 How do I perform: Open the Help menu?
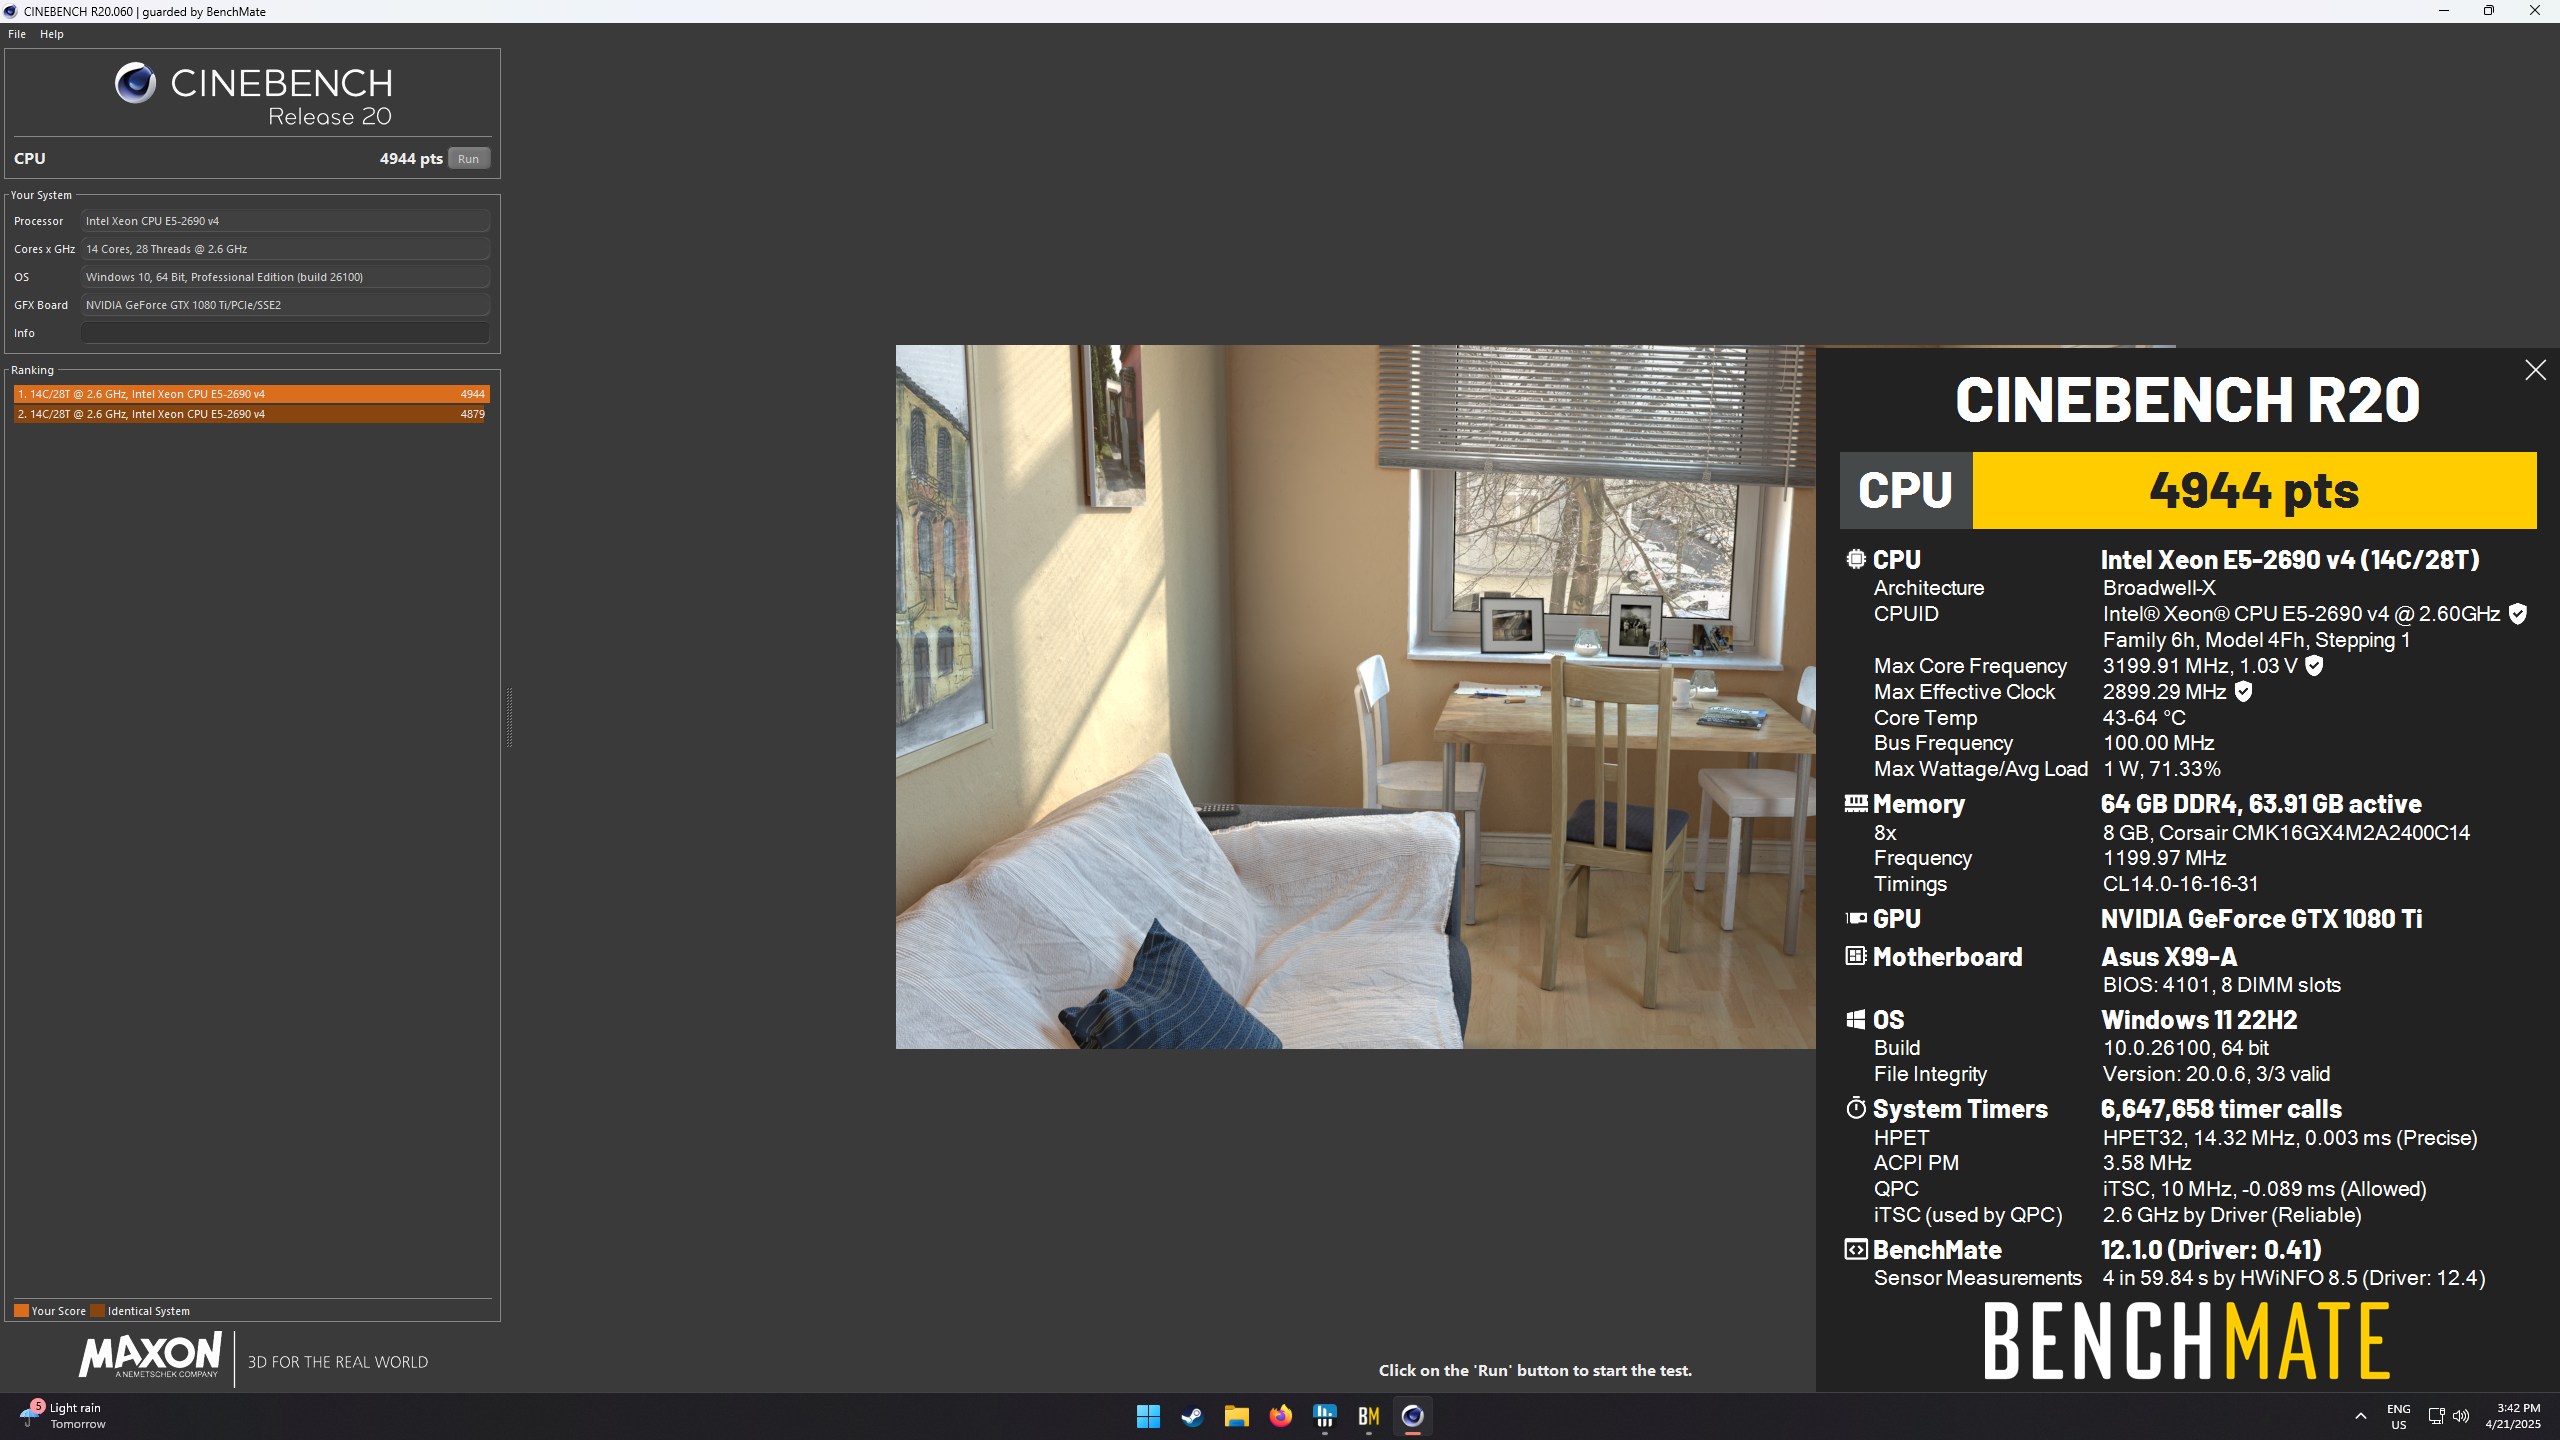(x=52, y=34)
